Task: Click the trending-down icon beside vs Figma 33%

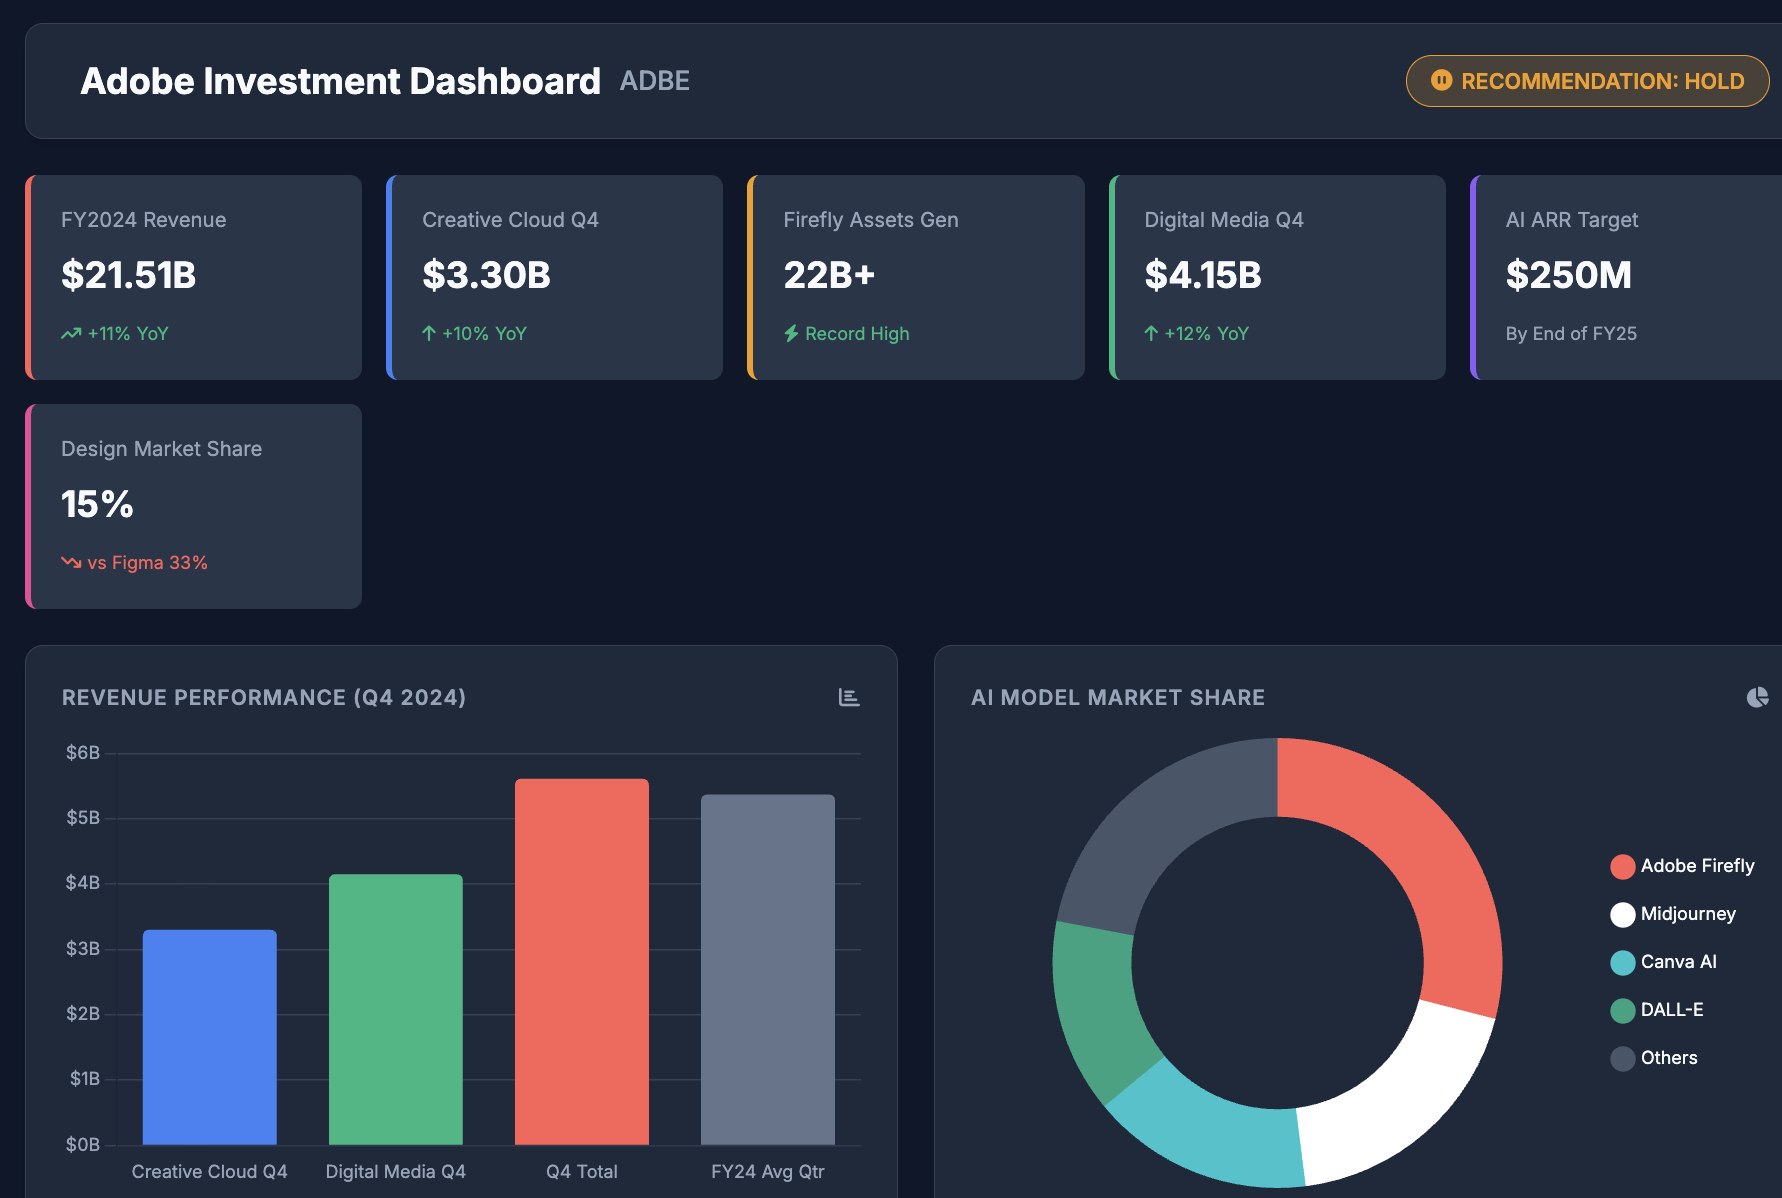Action: [x=71, y=563]
